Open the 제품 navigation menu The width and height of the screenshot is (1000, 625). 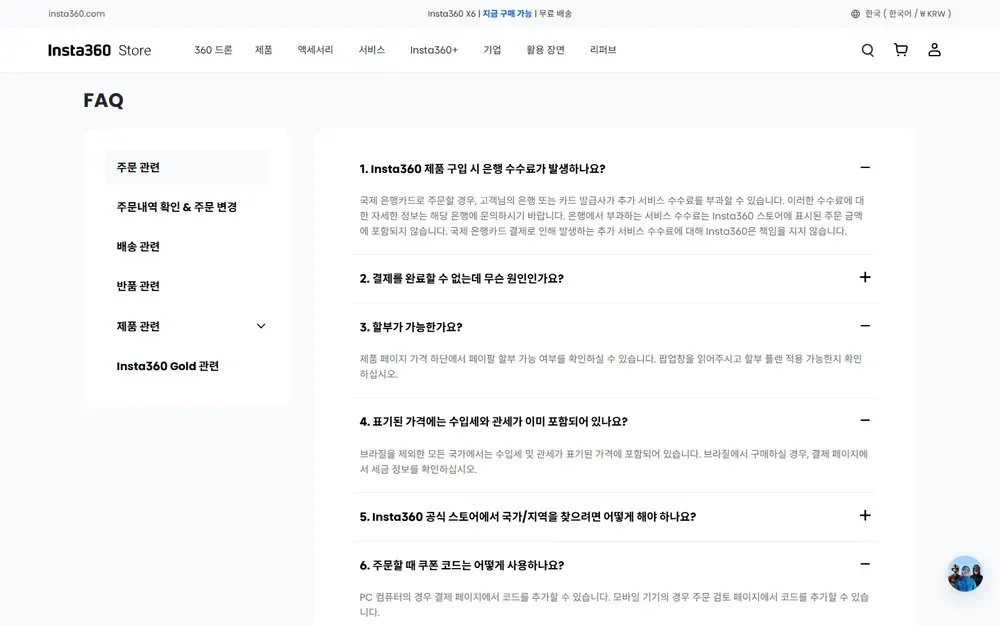coord(263,50)
